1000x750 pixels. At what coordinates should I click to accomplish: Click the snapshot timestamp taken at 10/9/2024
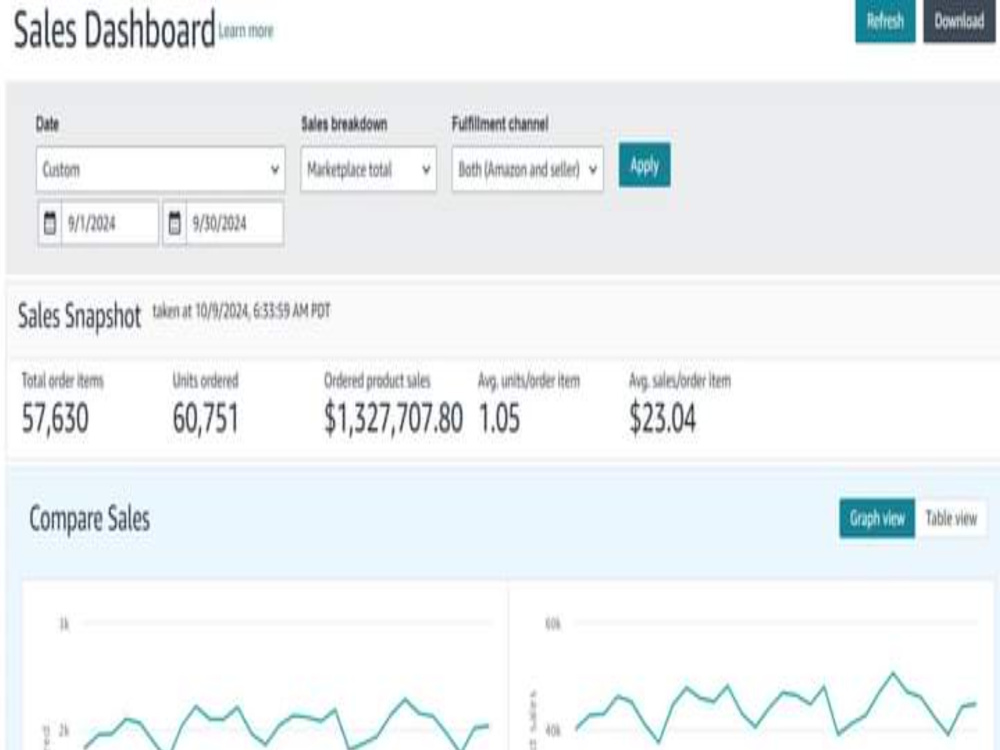tap(242, 311)
